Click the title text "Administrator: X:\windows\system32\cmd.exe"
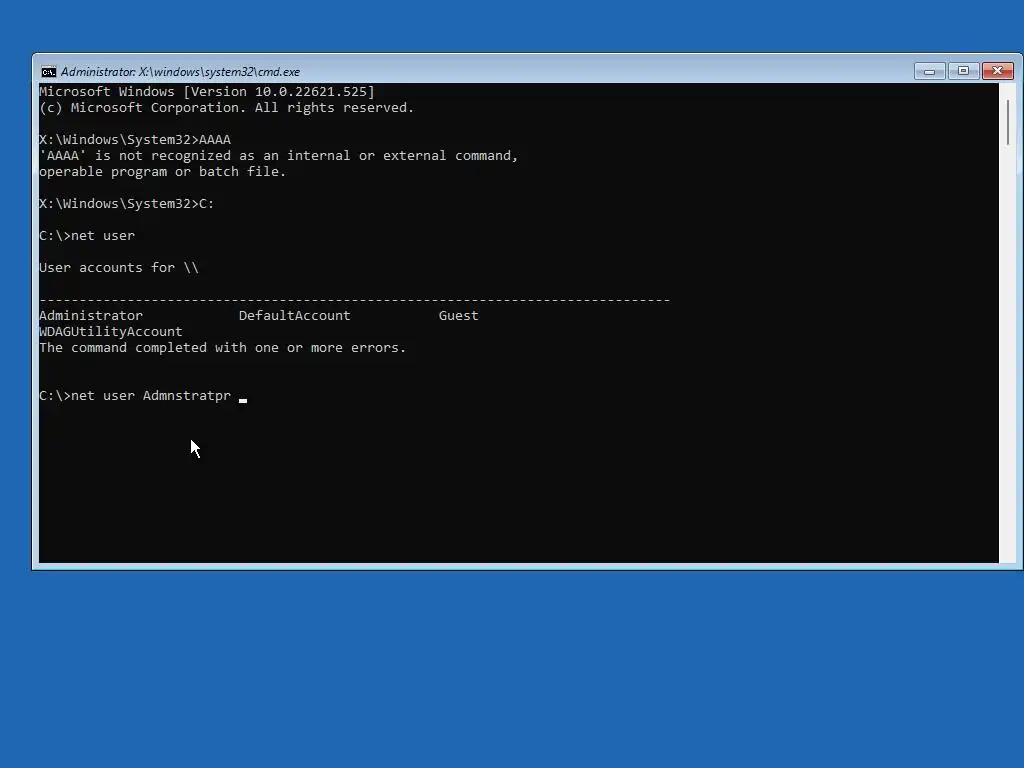Viewport: 1024px width, 768px height. click(180, 72)
